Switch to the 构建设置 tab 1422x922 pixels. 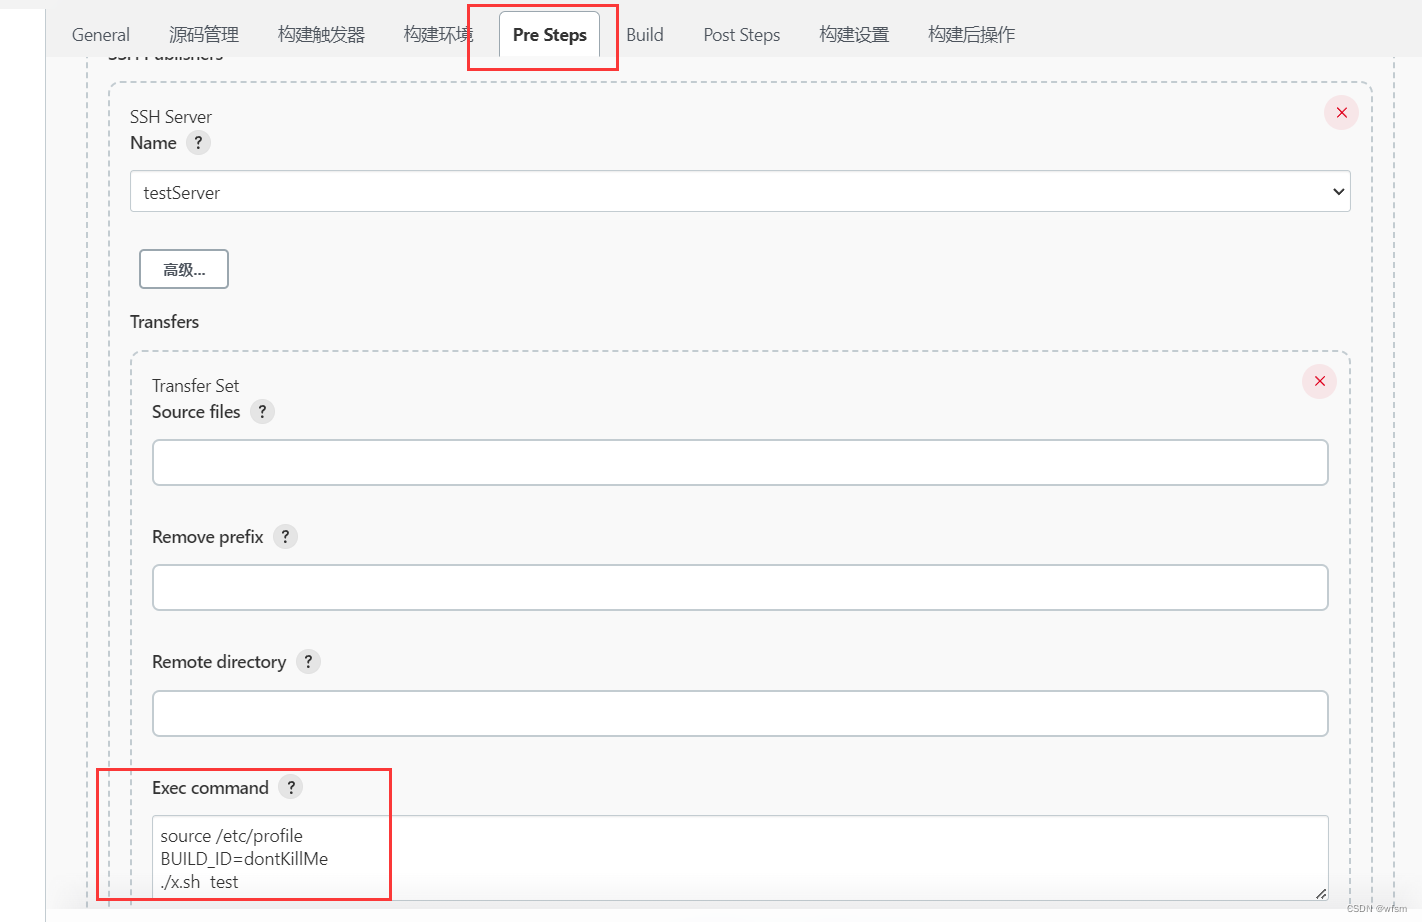point(854,35)
